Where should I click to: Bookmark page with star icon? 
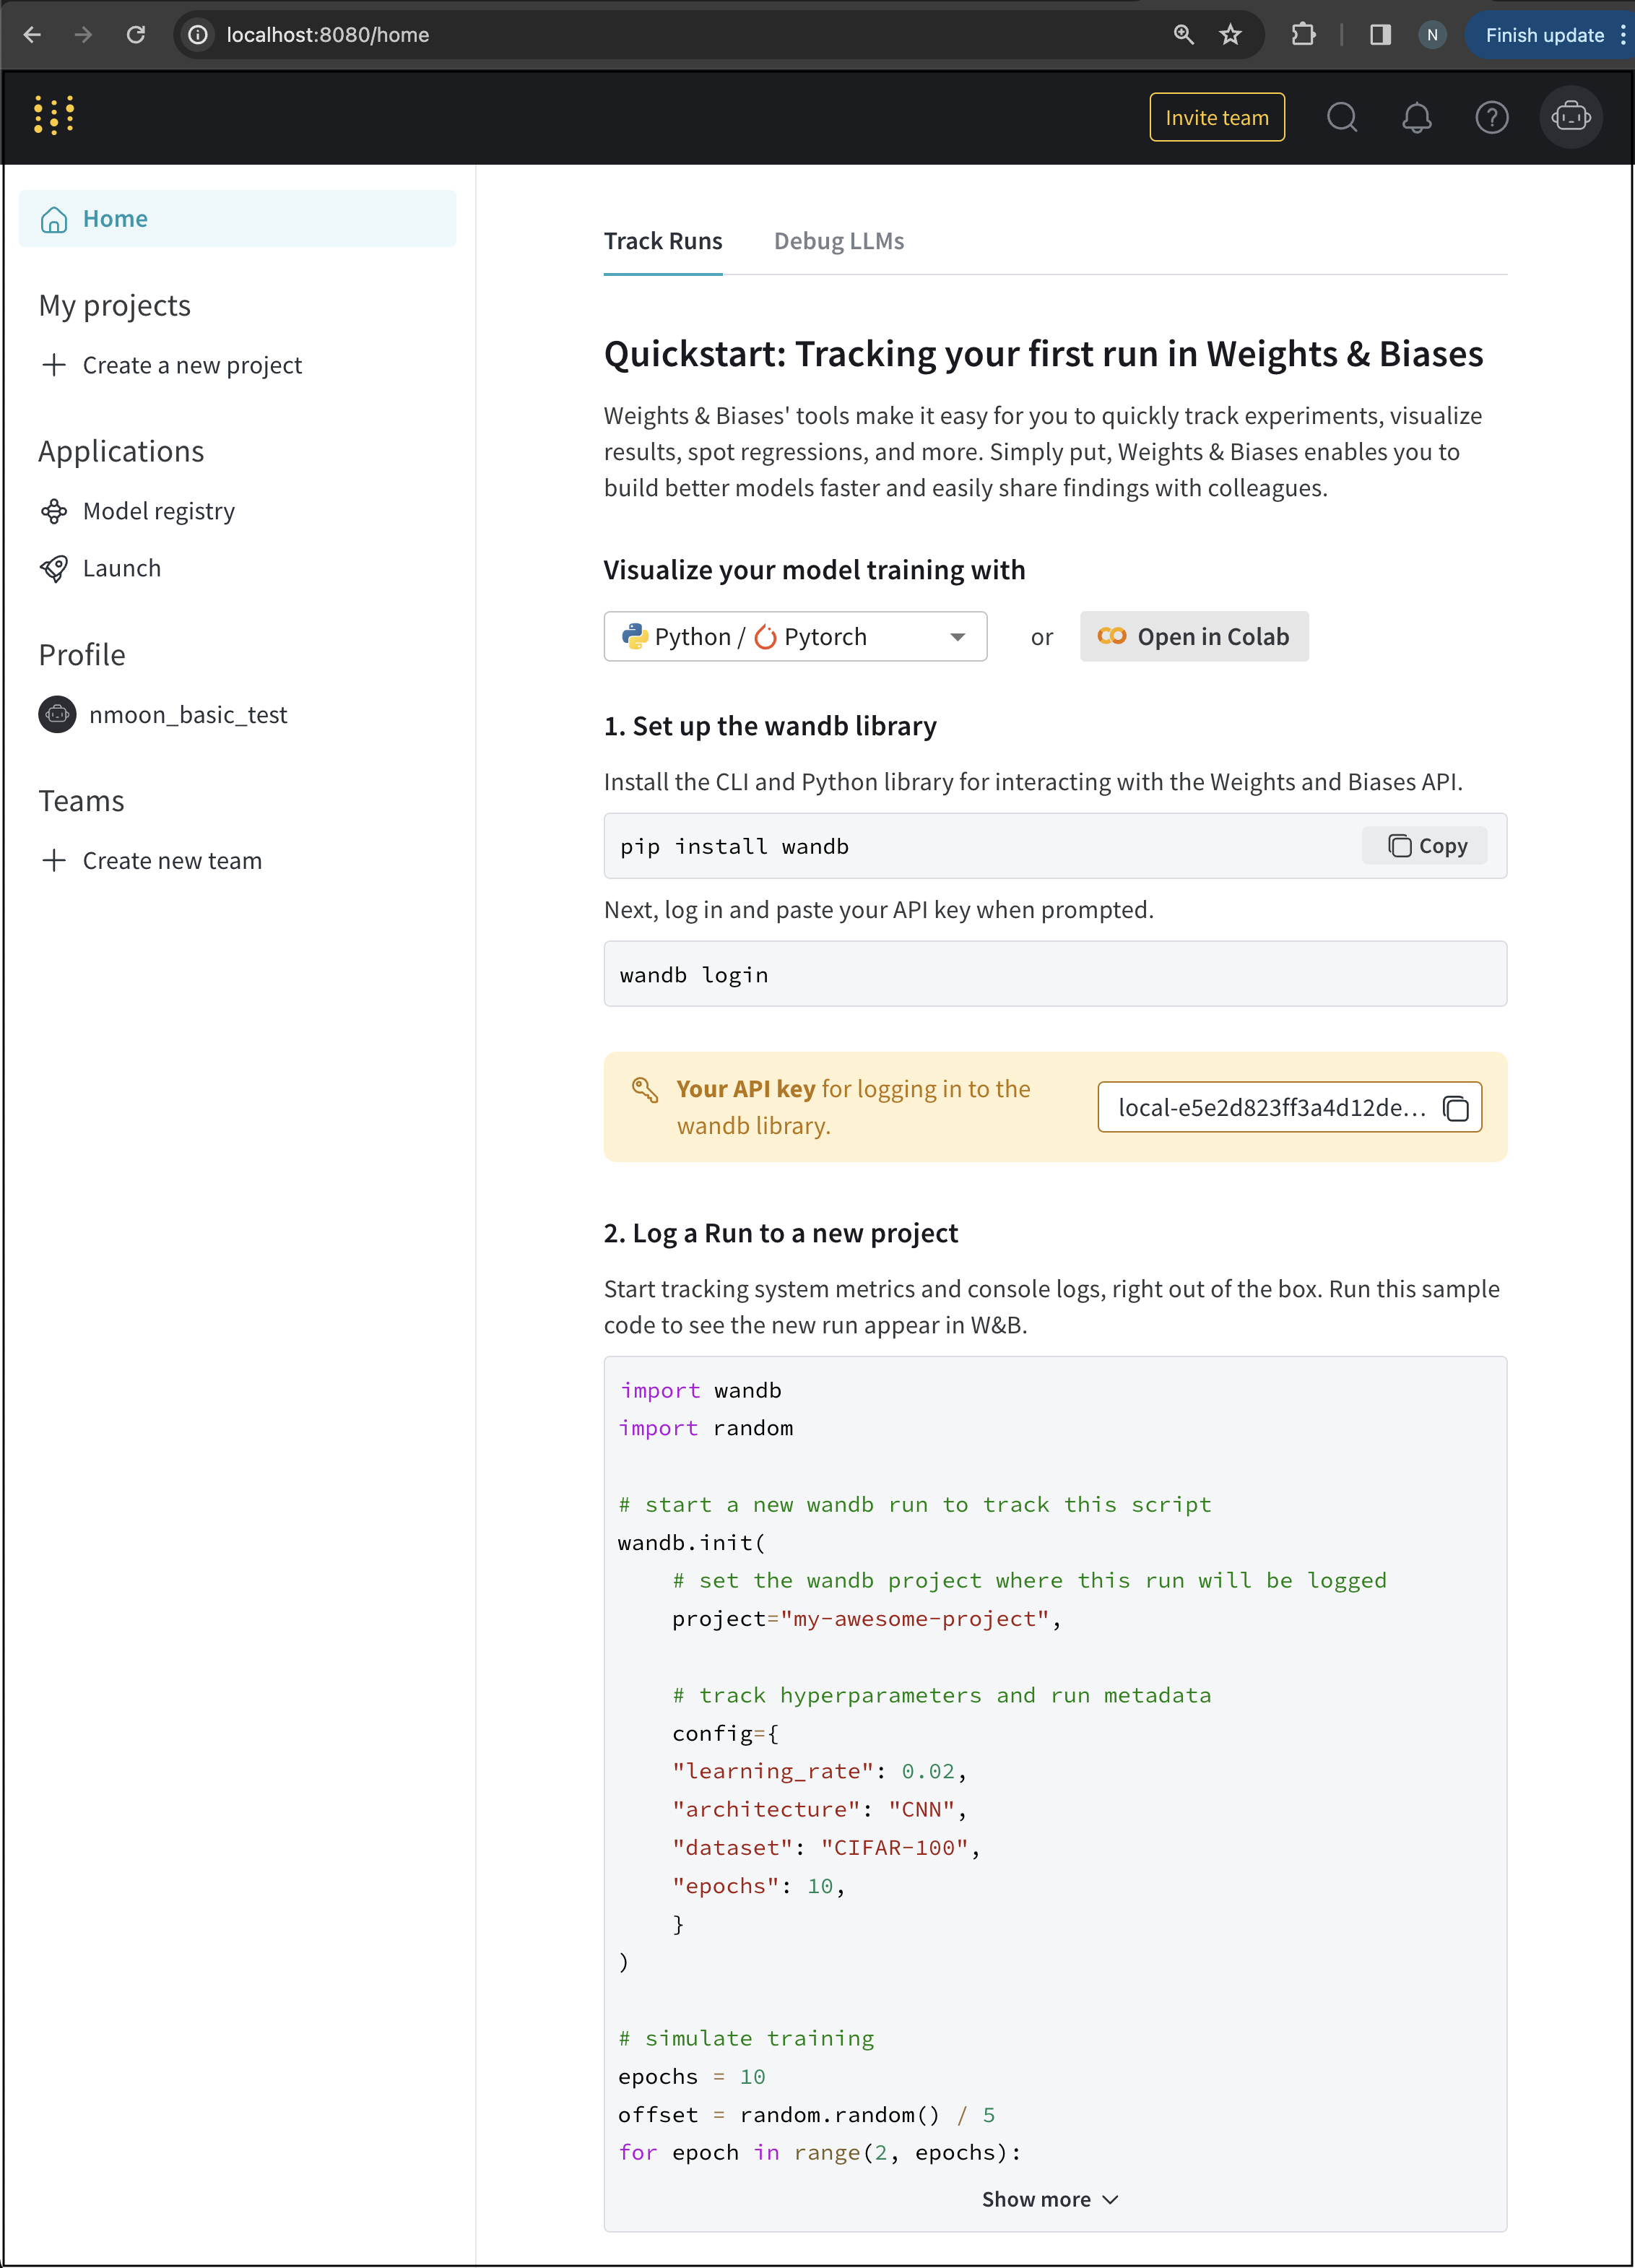[x=1230, y=35]
